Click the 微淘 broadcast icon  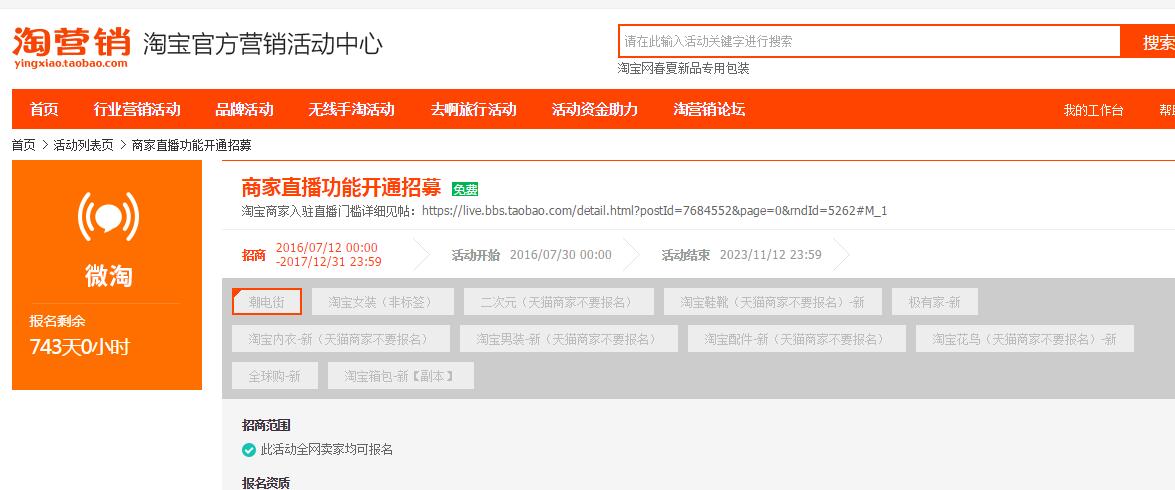coord(109,217)
